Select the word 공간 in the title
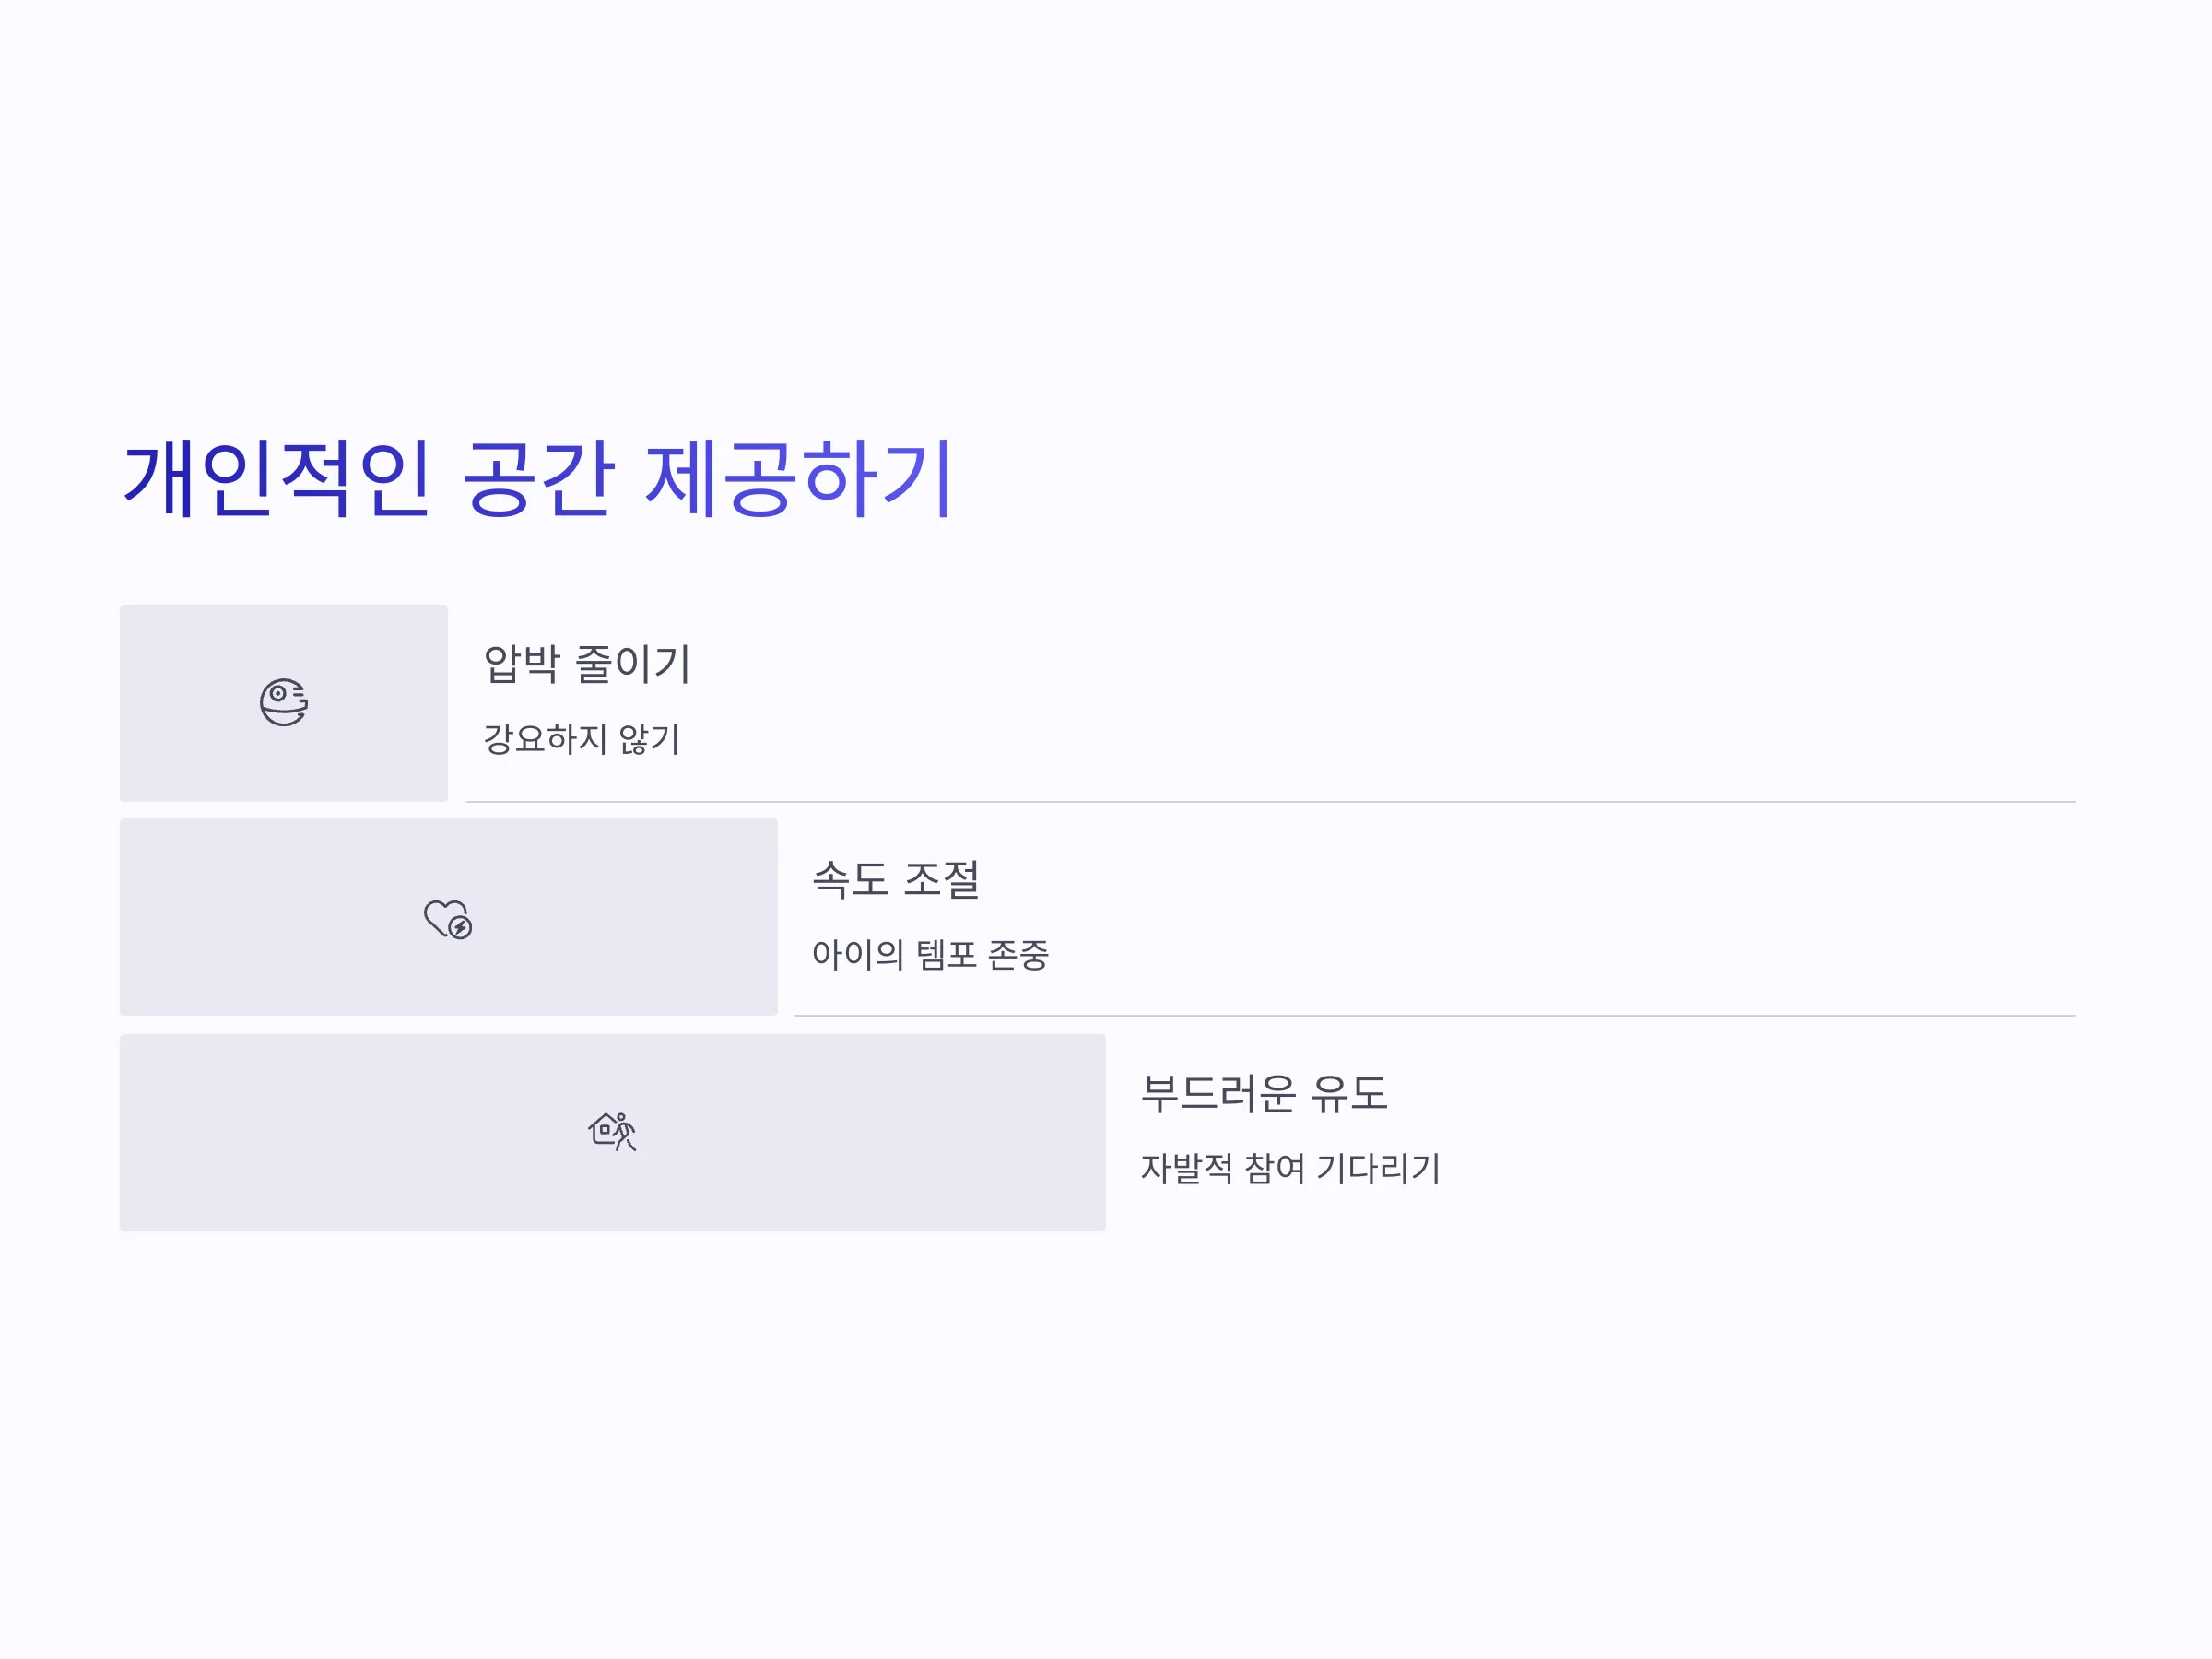 tap(538, 479)
